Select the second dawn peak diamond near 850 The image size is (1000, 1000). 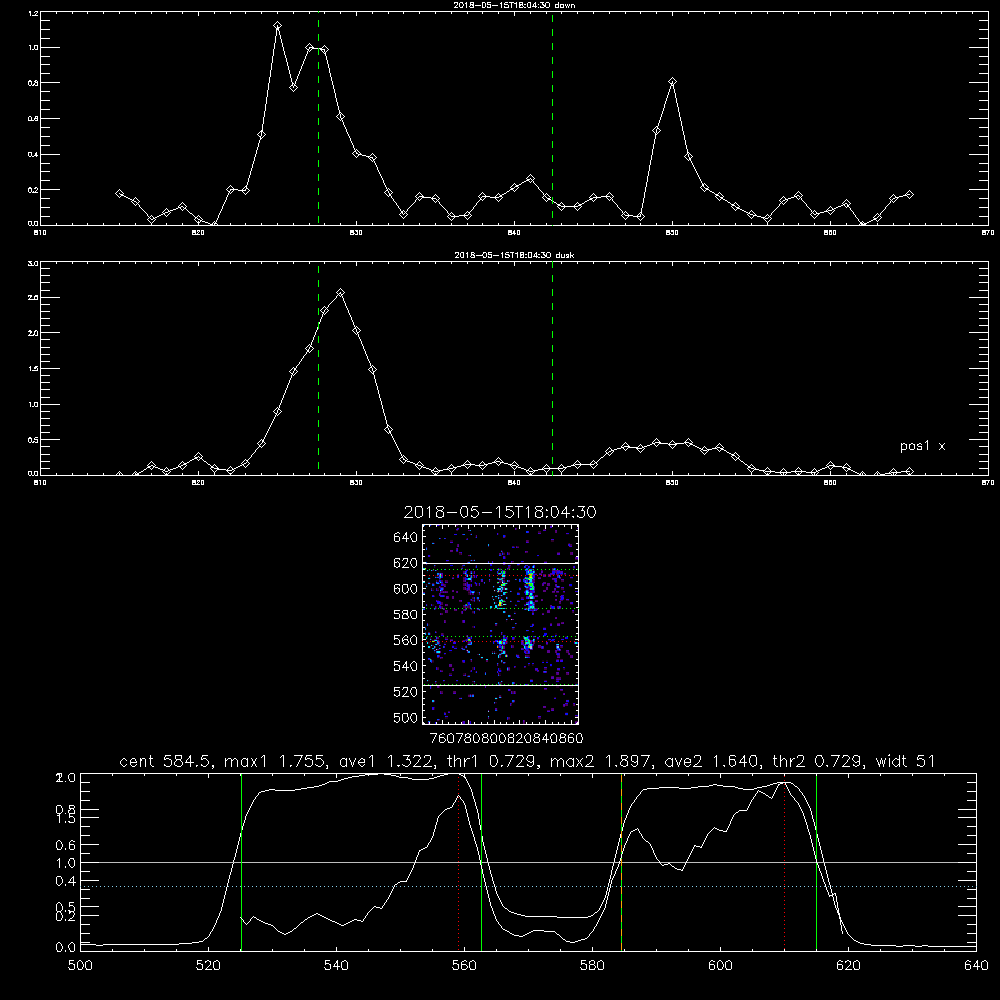click(x=672, y=82)
